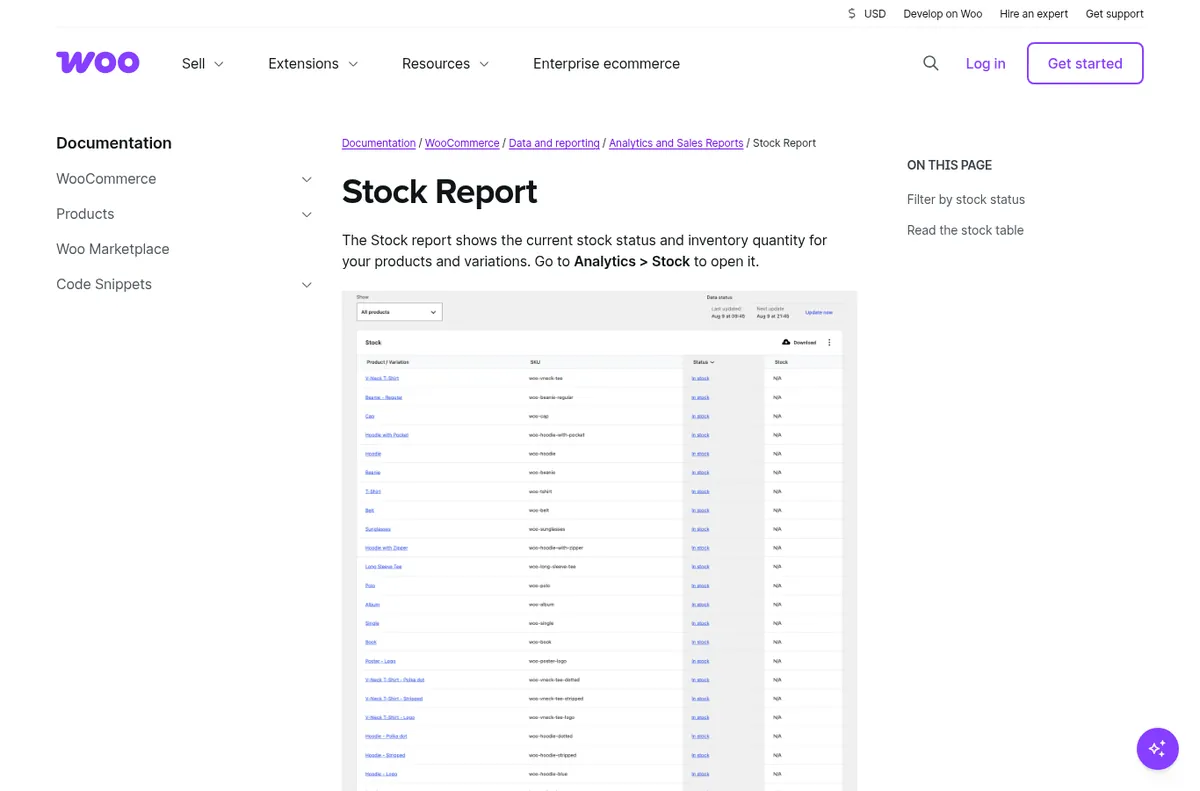The width and height of the screenshot is (1200, 791).
Task: Jump to Filter by stock status section
Action: (x=966, y=199)
